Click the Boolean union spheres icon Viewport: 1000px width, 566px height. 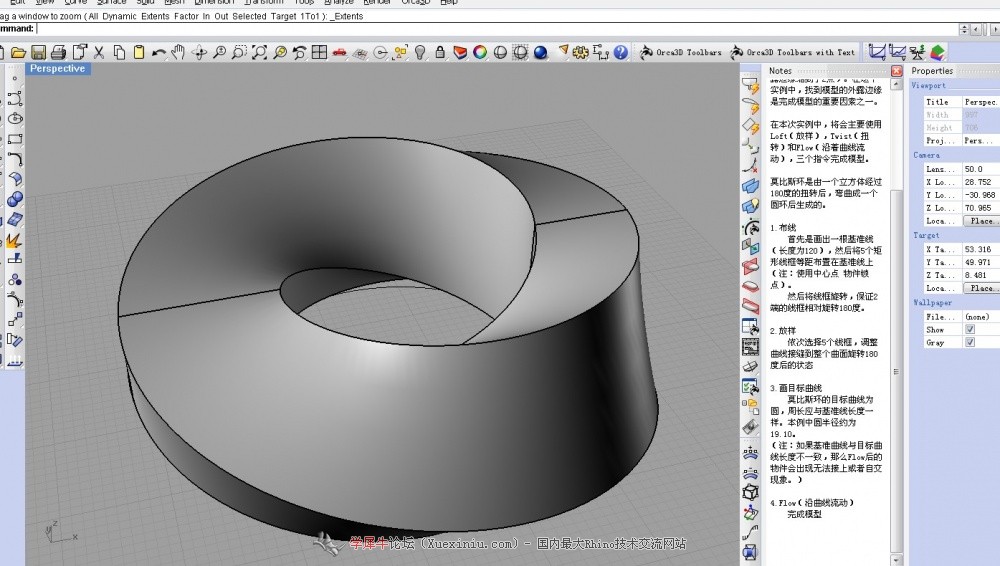click(x=15, y=199)
